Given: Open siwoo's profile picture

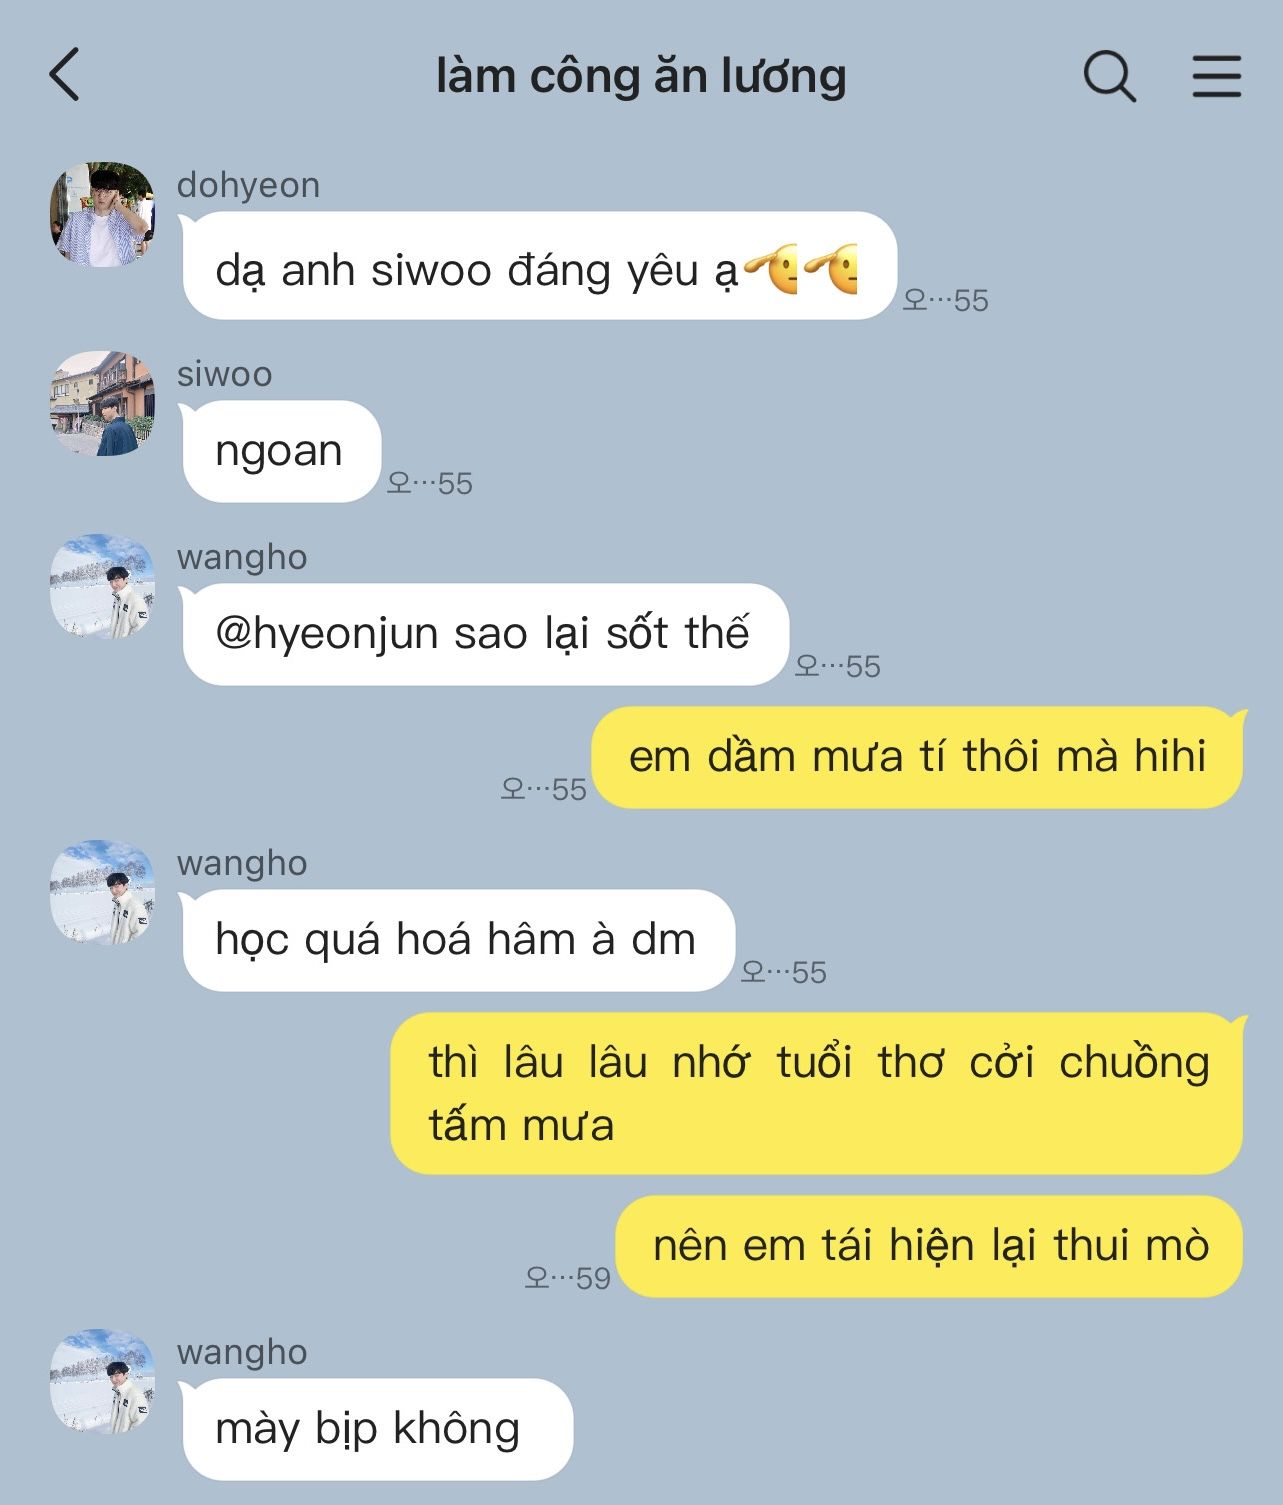Looking at the screenshot, I should (102, 403).
